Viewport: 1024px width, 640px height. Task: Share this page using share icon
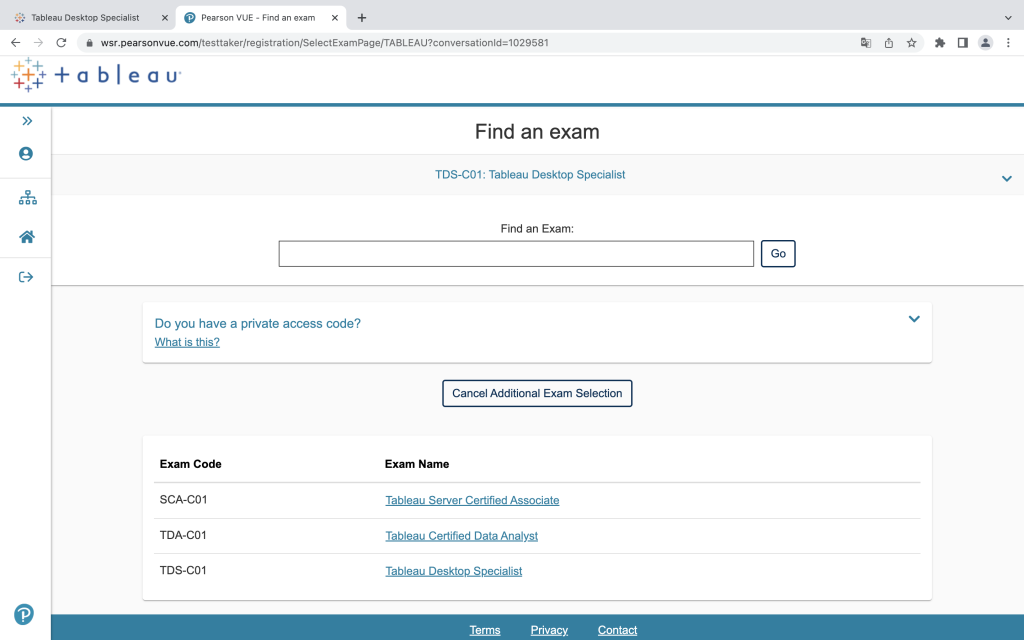[x=889, y=43]
